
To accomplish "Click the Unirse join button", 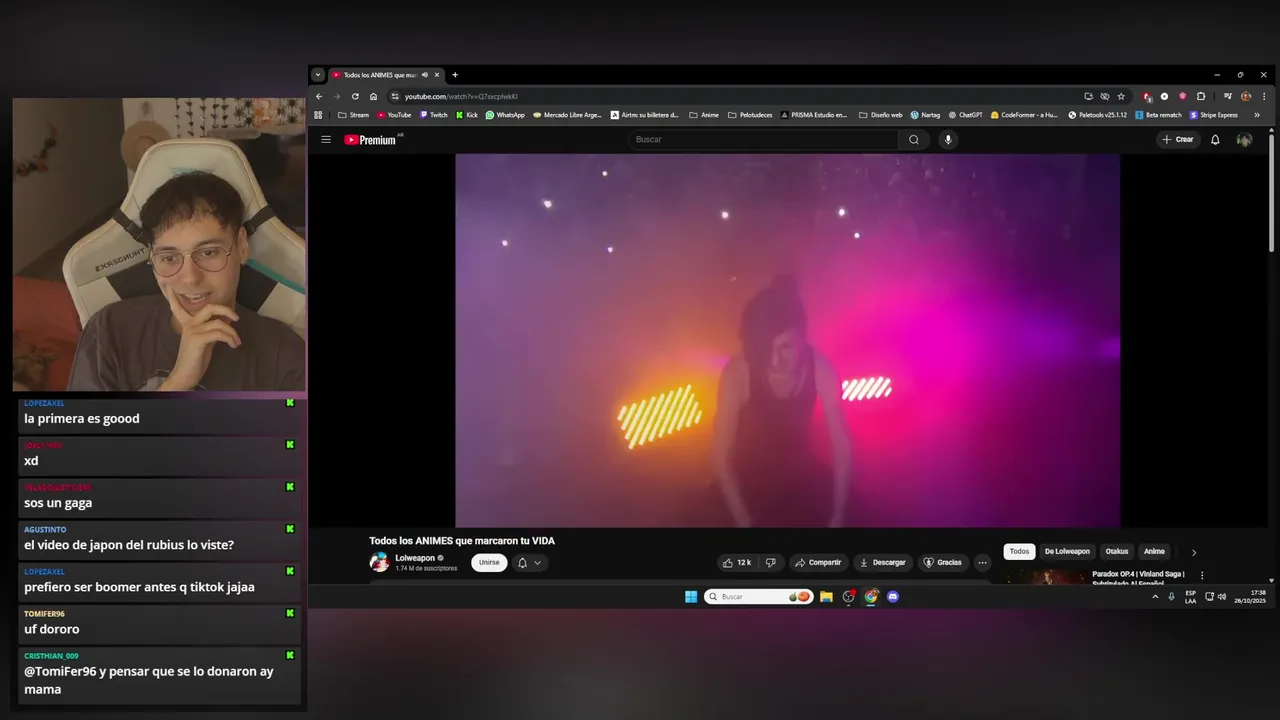I will coord(489,562).
